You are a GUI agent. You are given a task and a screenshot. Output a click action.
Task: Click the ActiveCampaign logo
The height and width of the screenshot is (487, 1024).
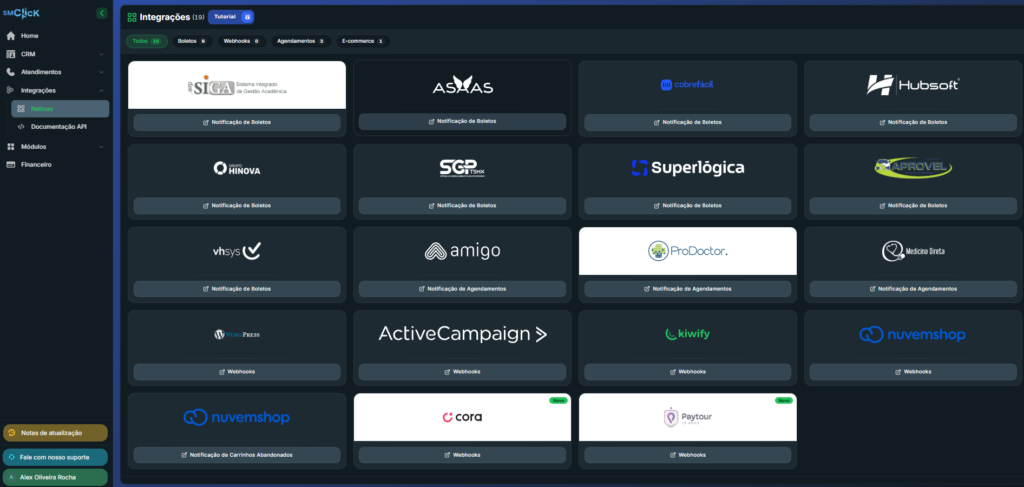(462, 334)
